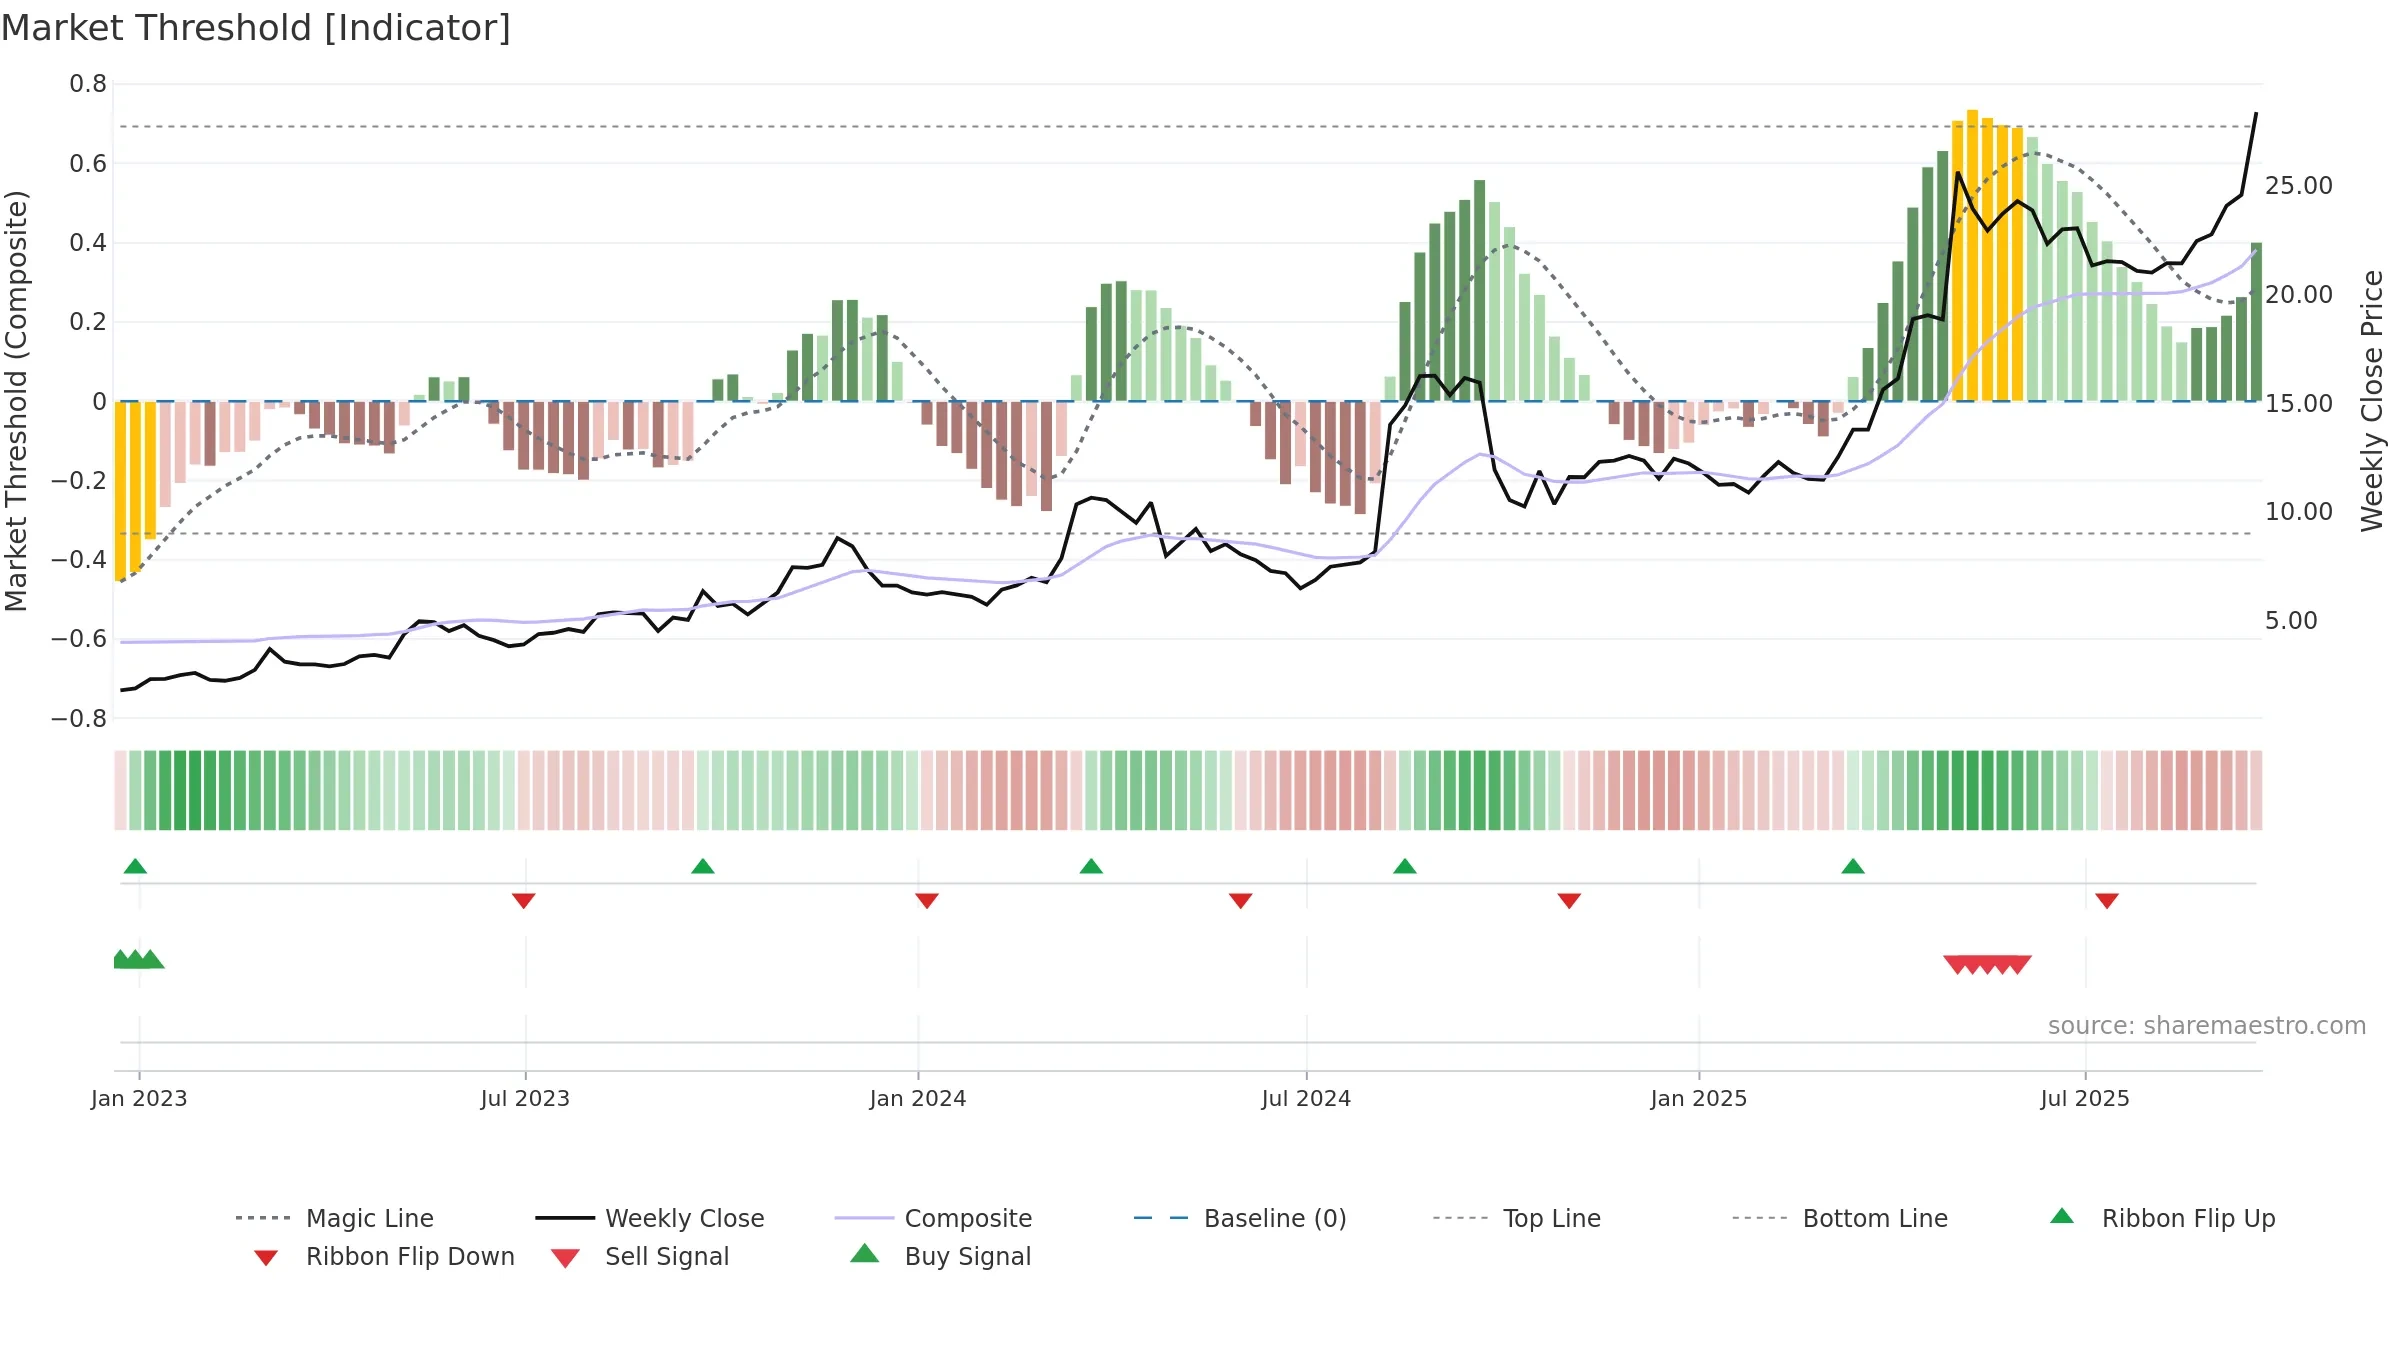Screen dimensions: 2400x1350
Task: Toggle Baseline (0) legend entry
Action: click(1240, 1218)
